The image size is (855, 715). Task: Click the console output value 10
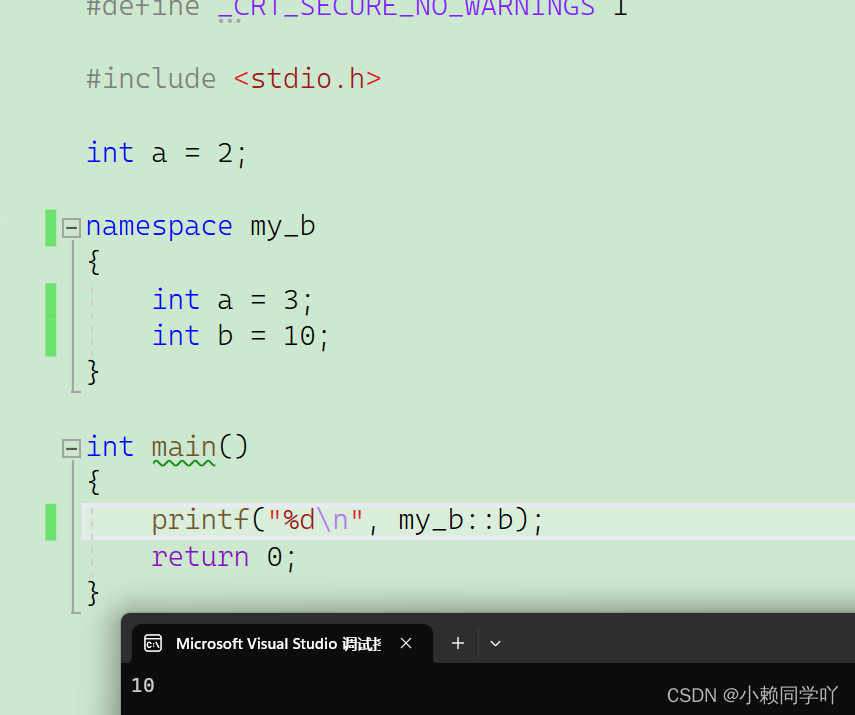[143, 686]
